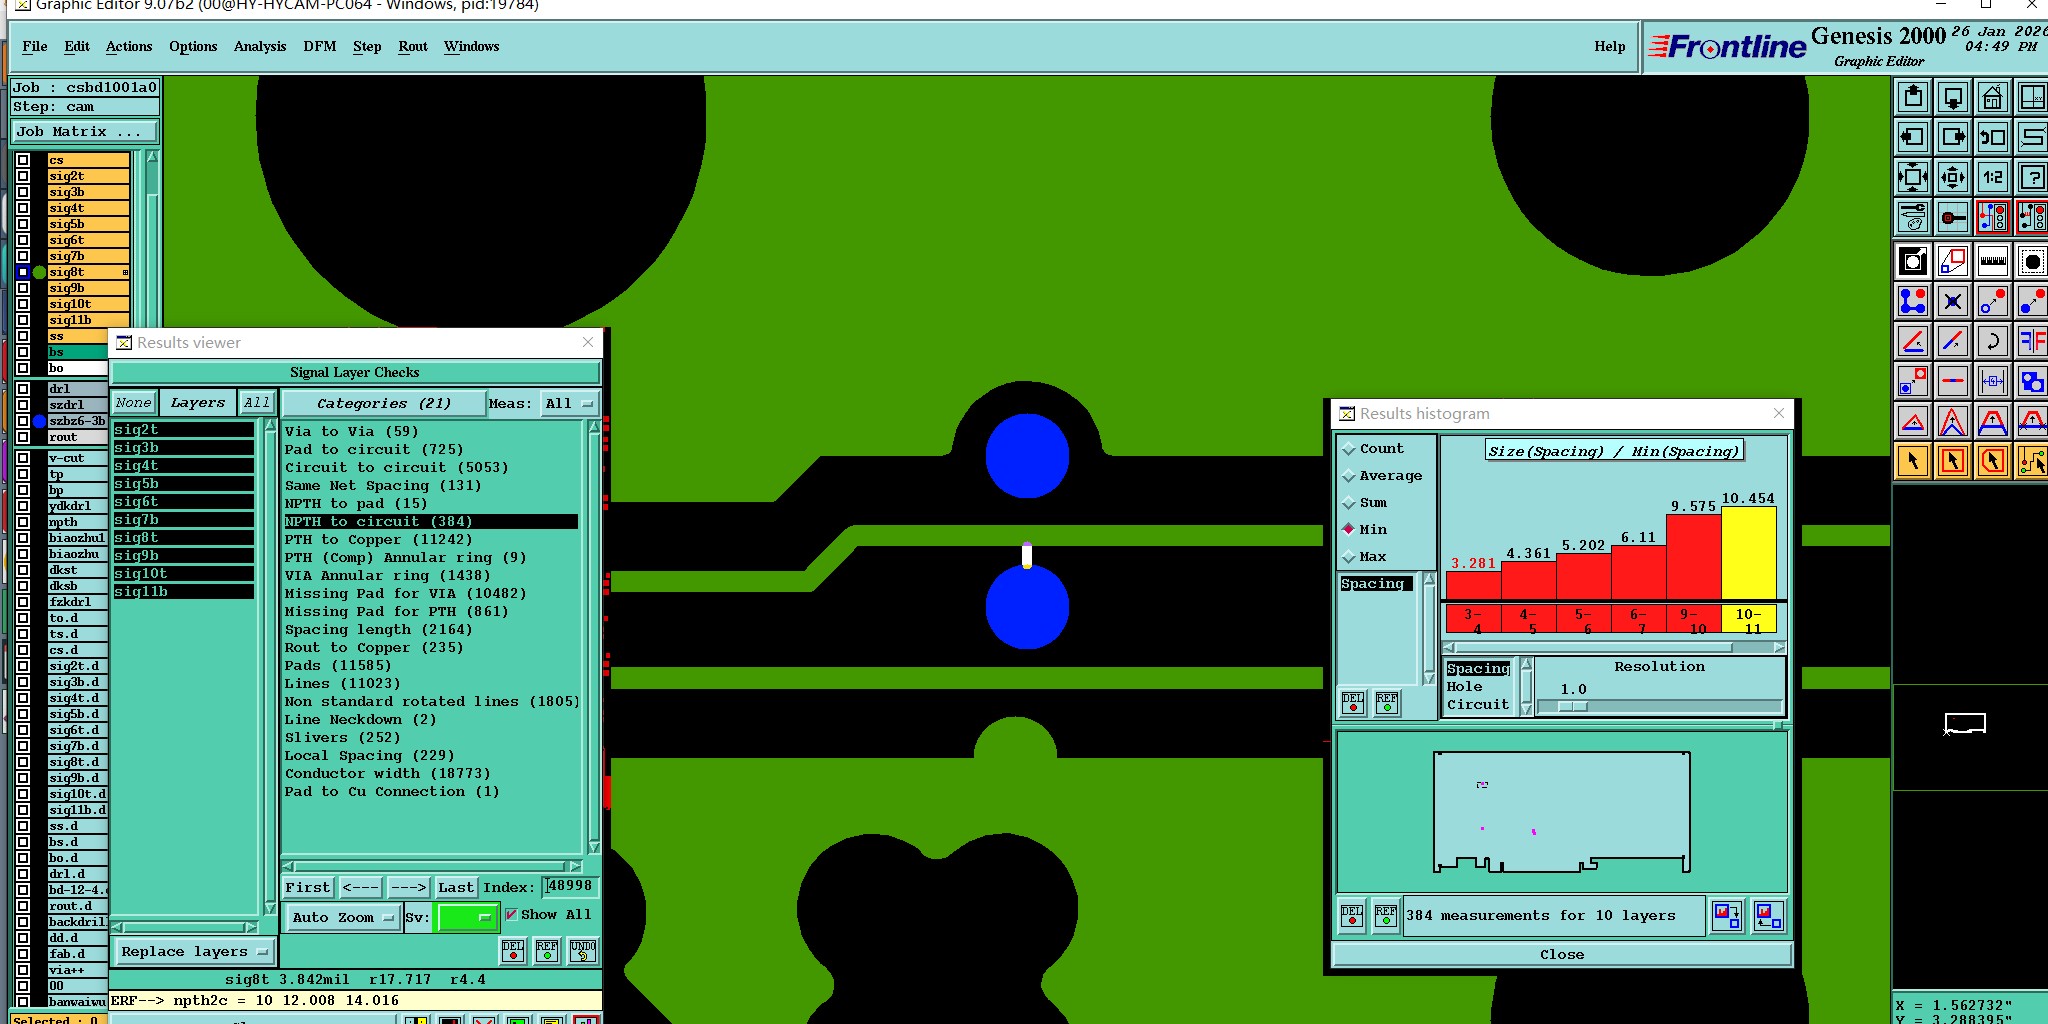The image size is (2048, 1024).
Task: Click REF icon in Results viewer
Action: pyautogui.click(x=547, y=951)
